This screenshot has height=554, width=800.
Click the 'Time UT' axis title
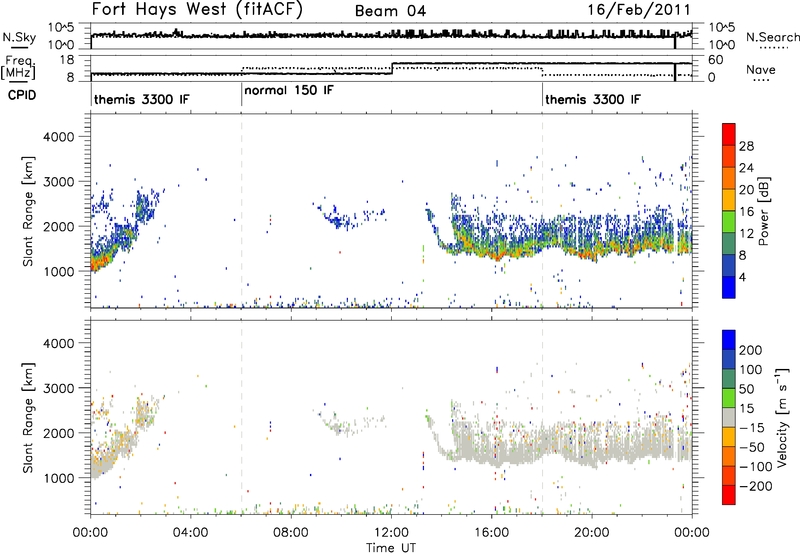click(391, 547)
